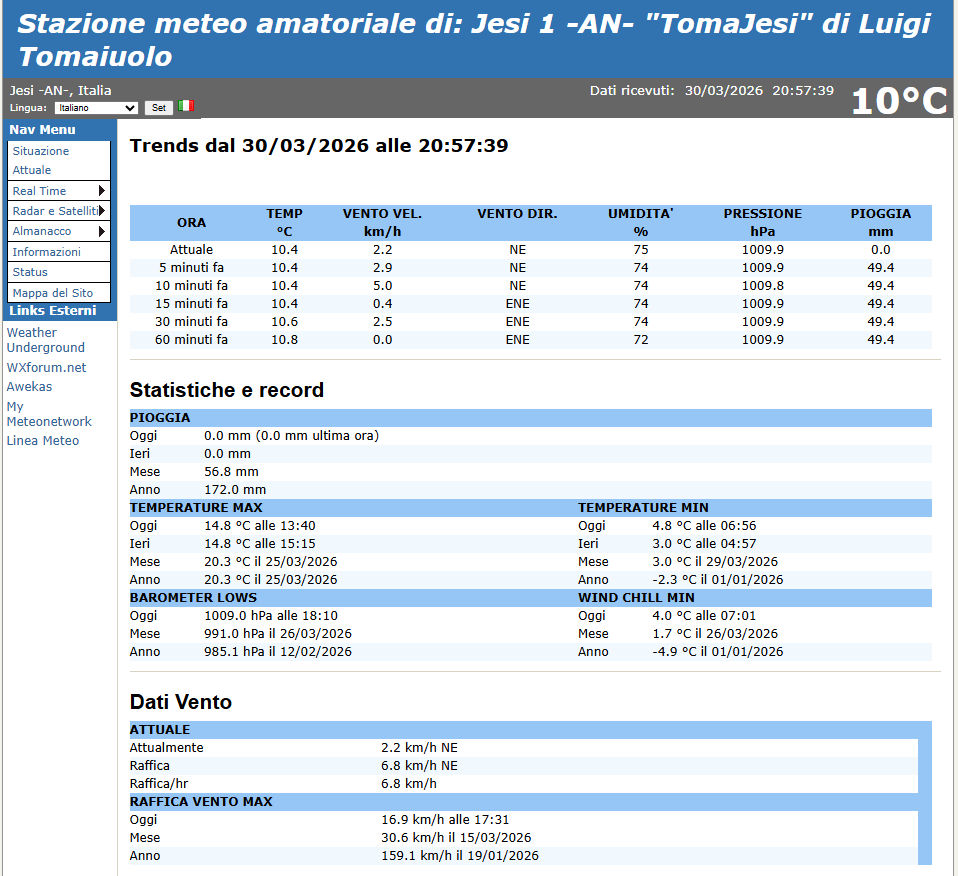Go to the Status menu item
This screenshot has width=958, height=876.
pos(30,272)
